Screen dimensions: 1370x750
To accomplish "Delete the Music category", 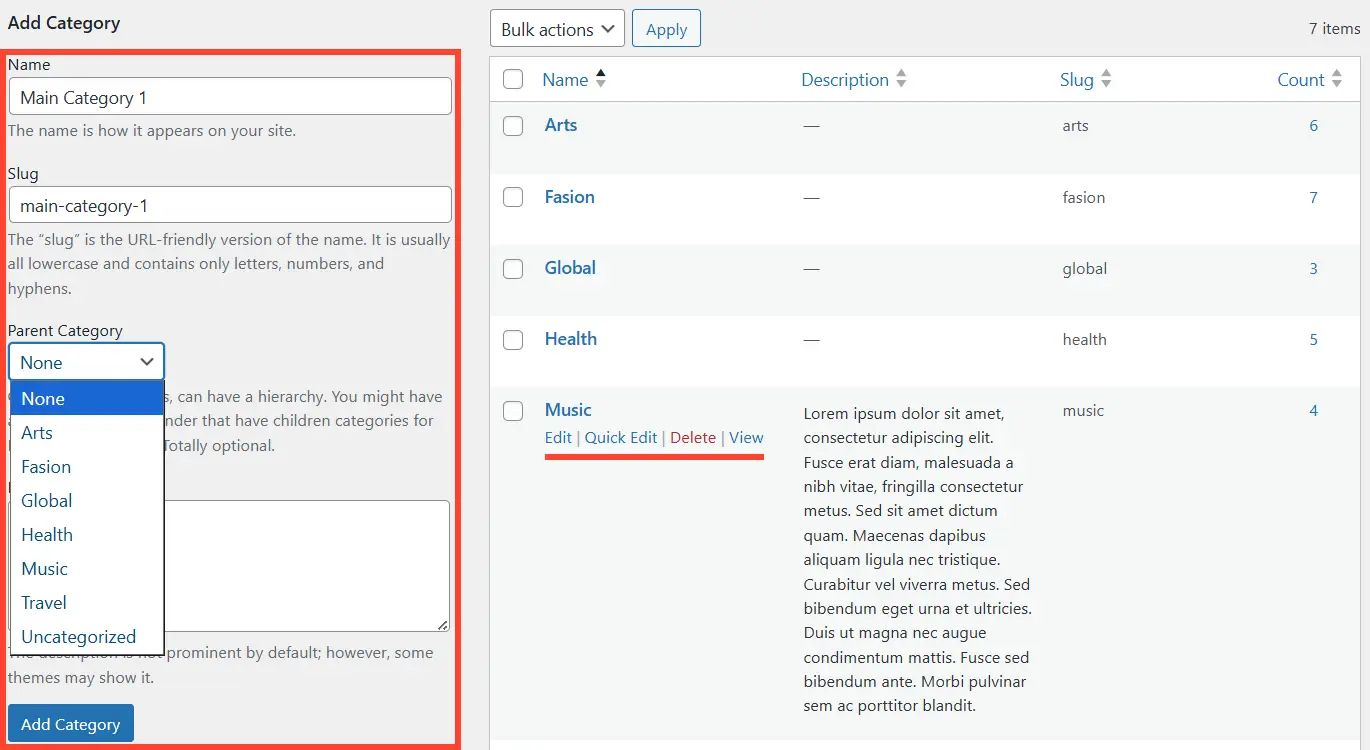I will tap(693, 438).
